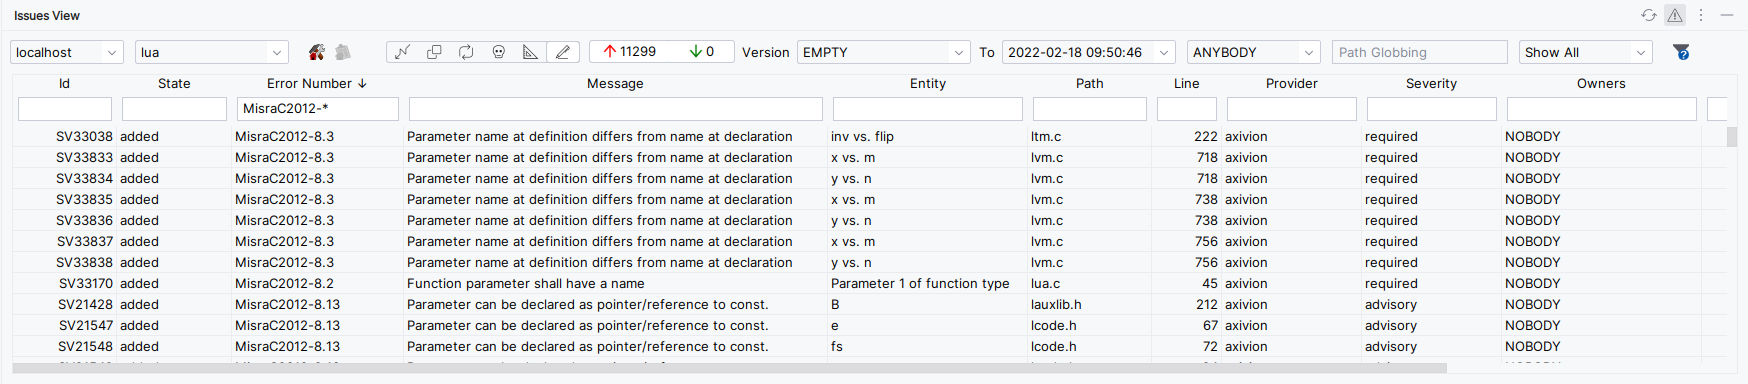Open the Show All dropdown
1748x384 pixels.
click(x=1586, y=52)
